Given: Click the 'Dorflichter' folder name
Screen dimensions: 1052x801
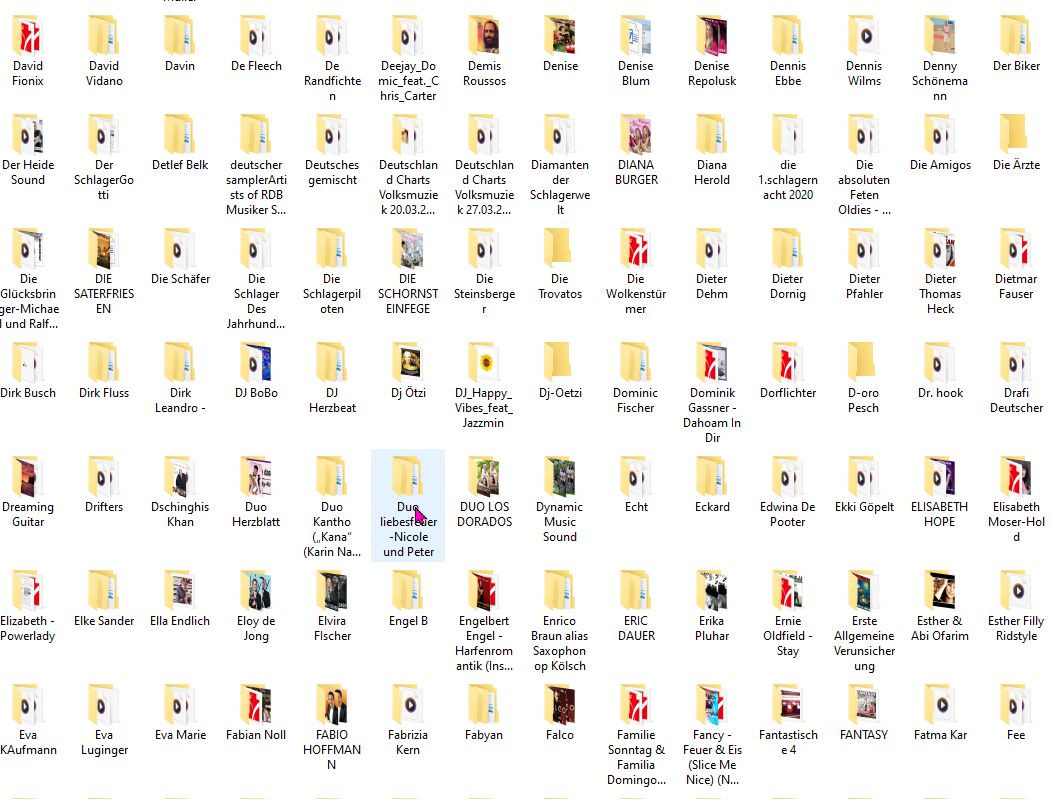Looking at the screenshot, I should [788, 392].
